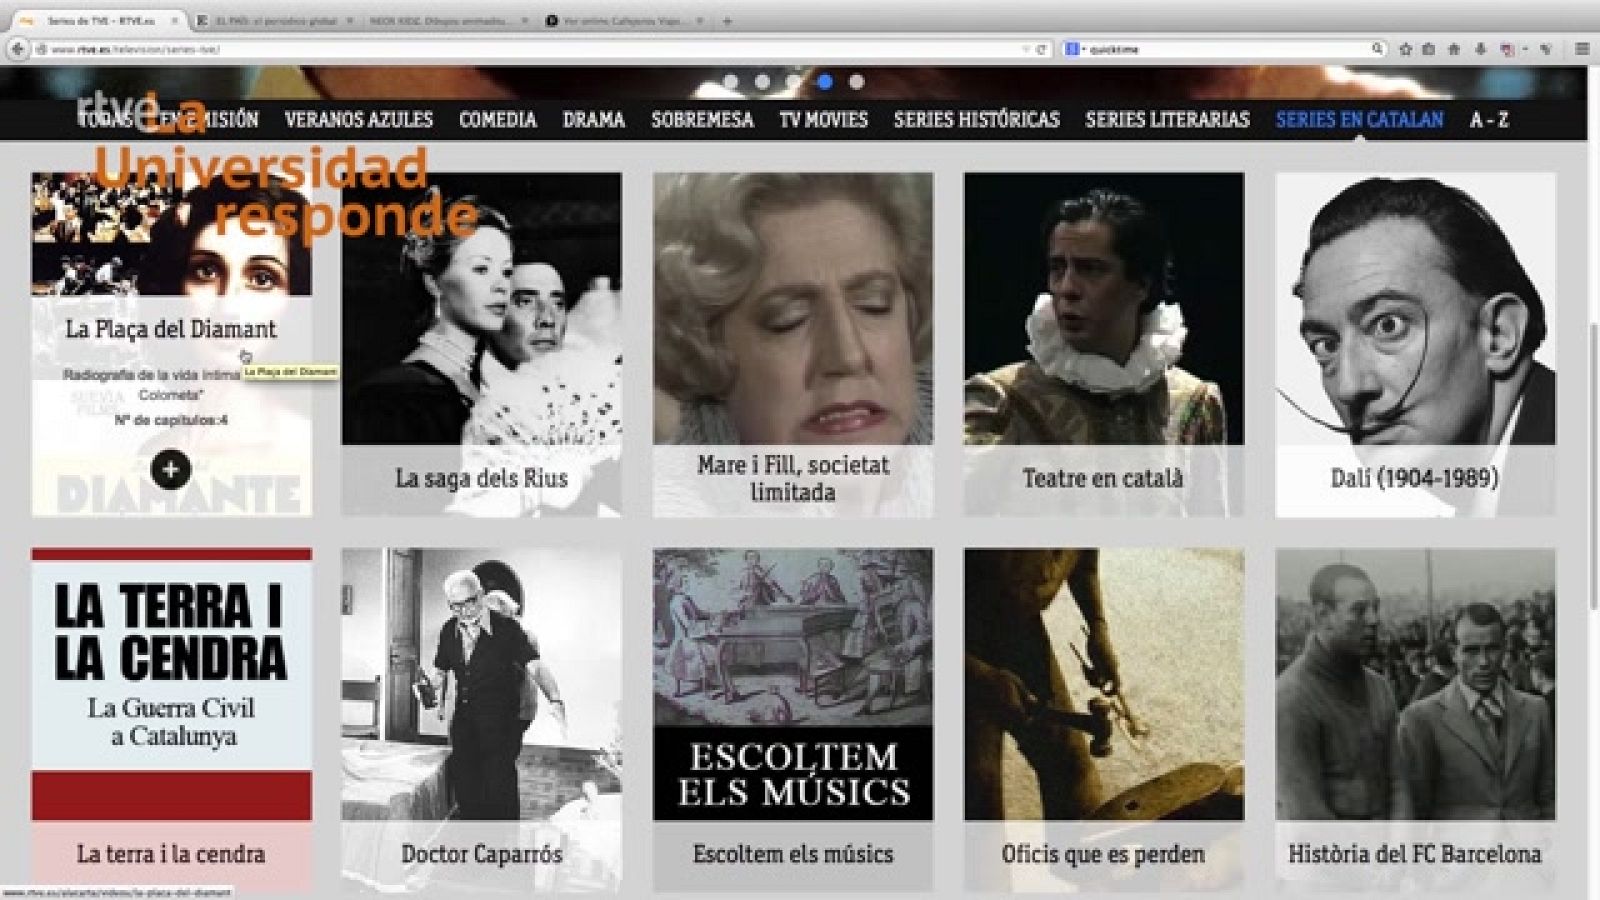
Task: Open the address bar dropdown arrow
Action: [x=1024, y=45]
